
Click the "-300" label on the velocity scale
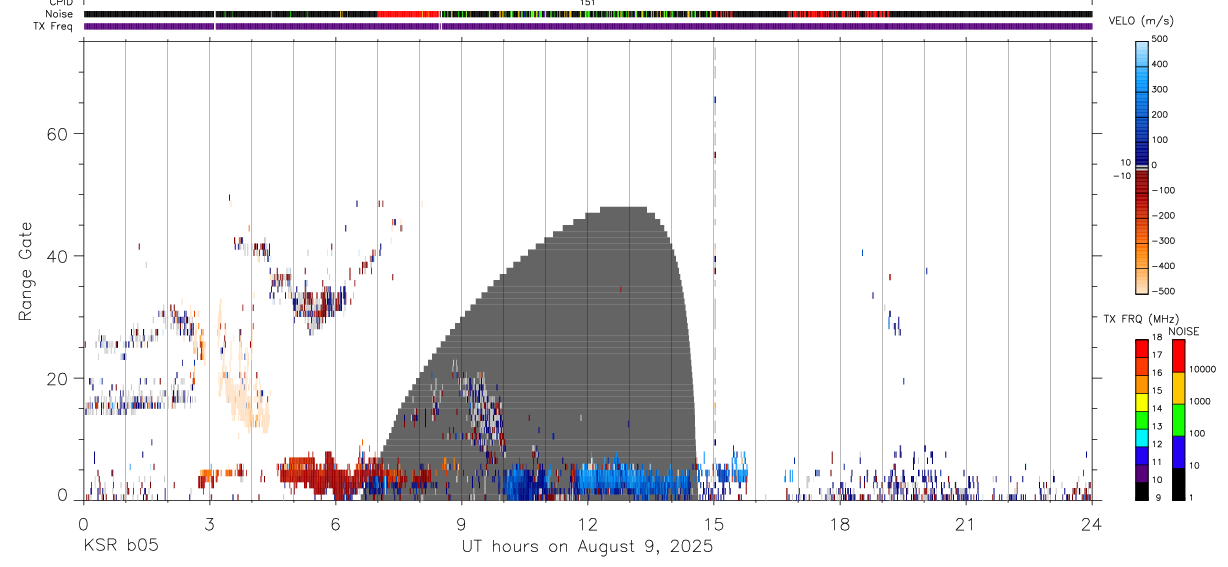[1163, 241]
